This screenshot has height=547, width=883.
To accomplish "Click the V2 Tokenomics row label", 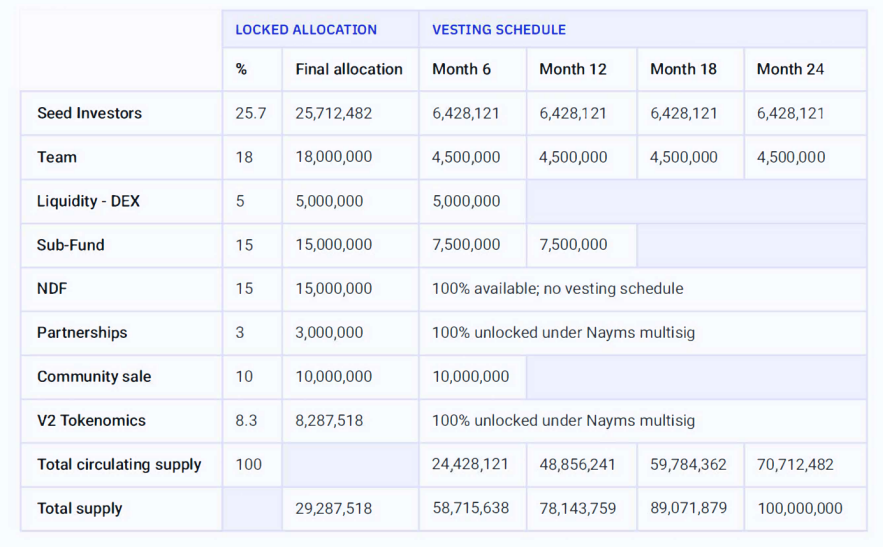I will point(91,420).
